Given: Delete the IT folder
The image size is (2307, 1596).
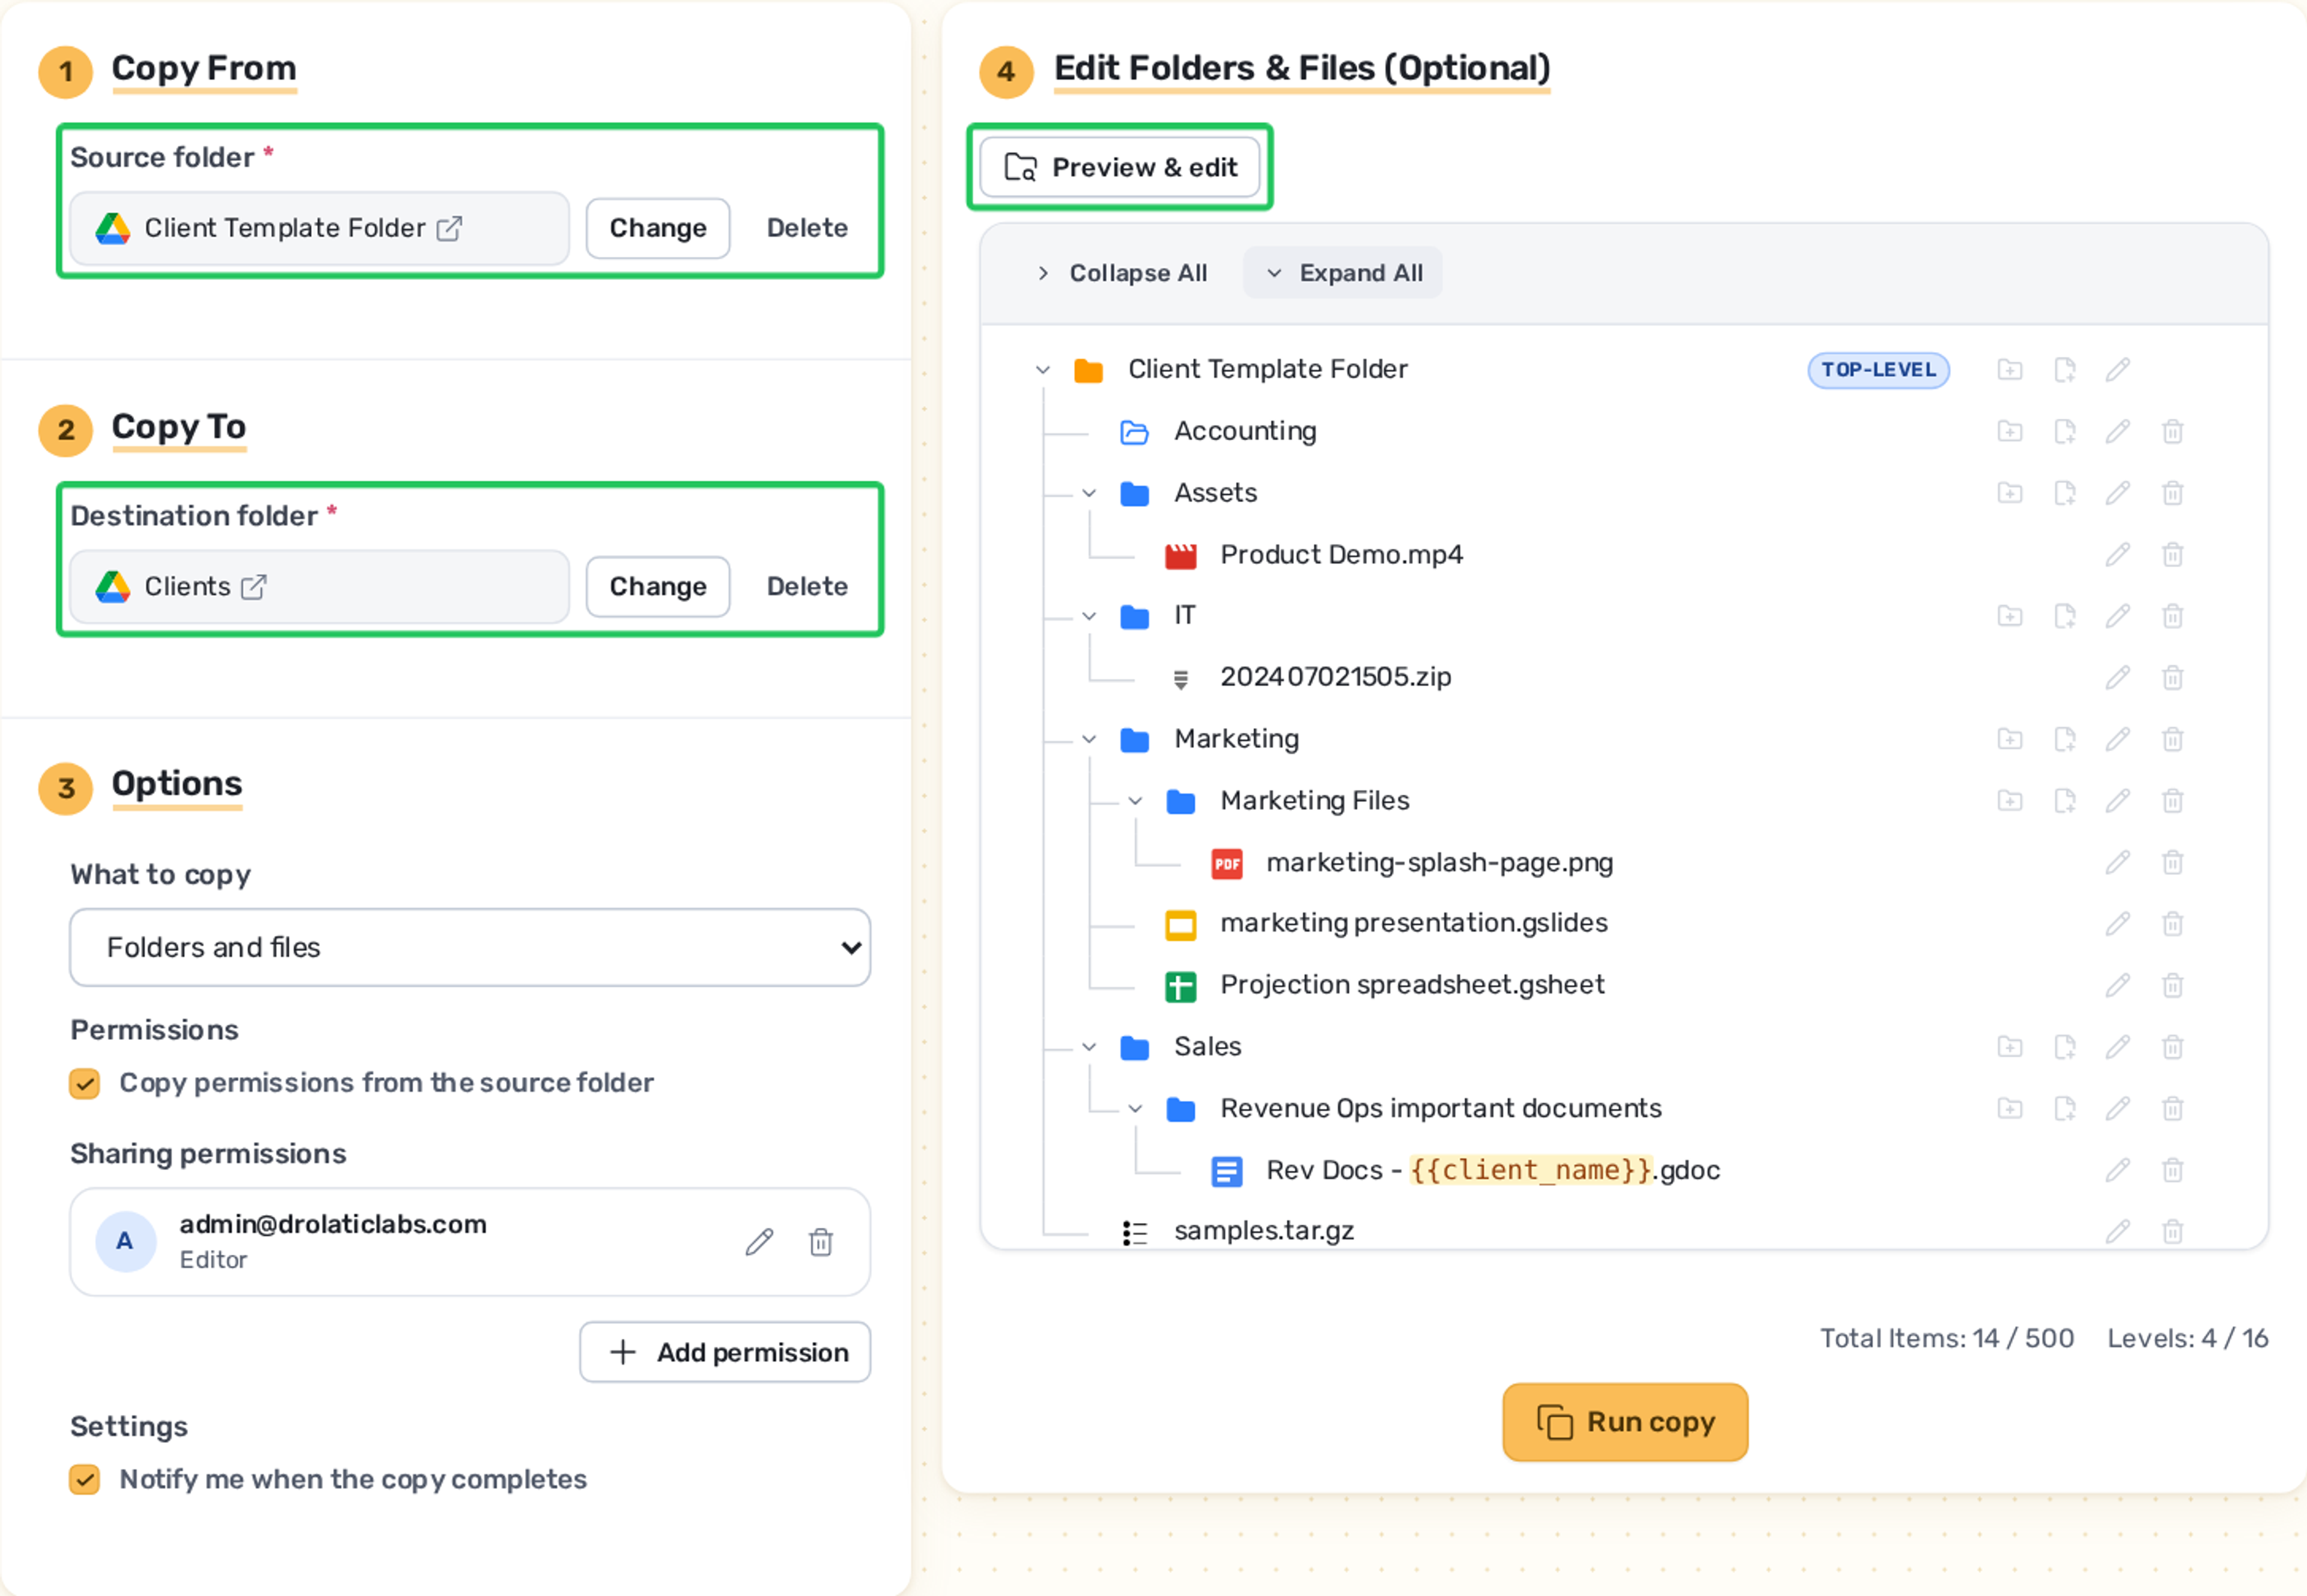Looking at the screenshot, I should [2173, 616].
